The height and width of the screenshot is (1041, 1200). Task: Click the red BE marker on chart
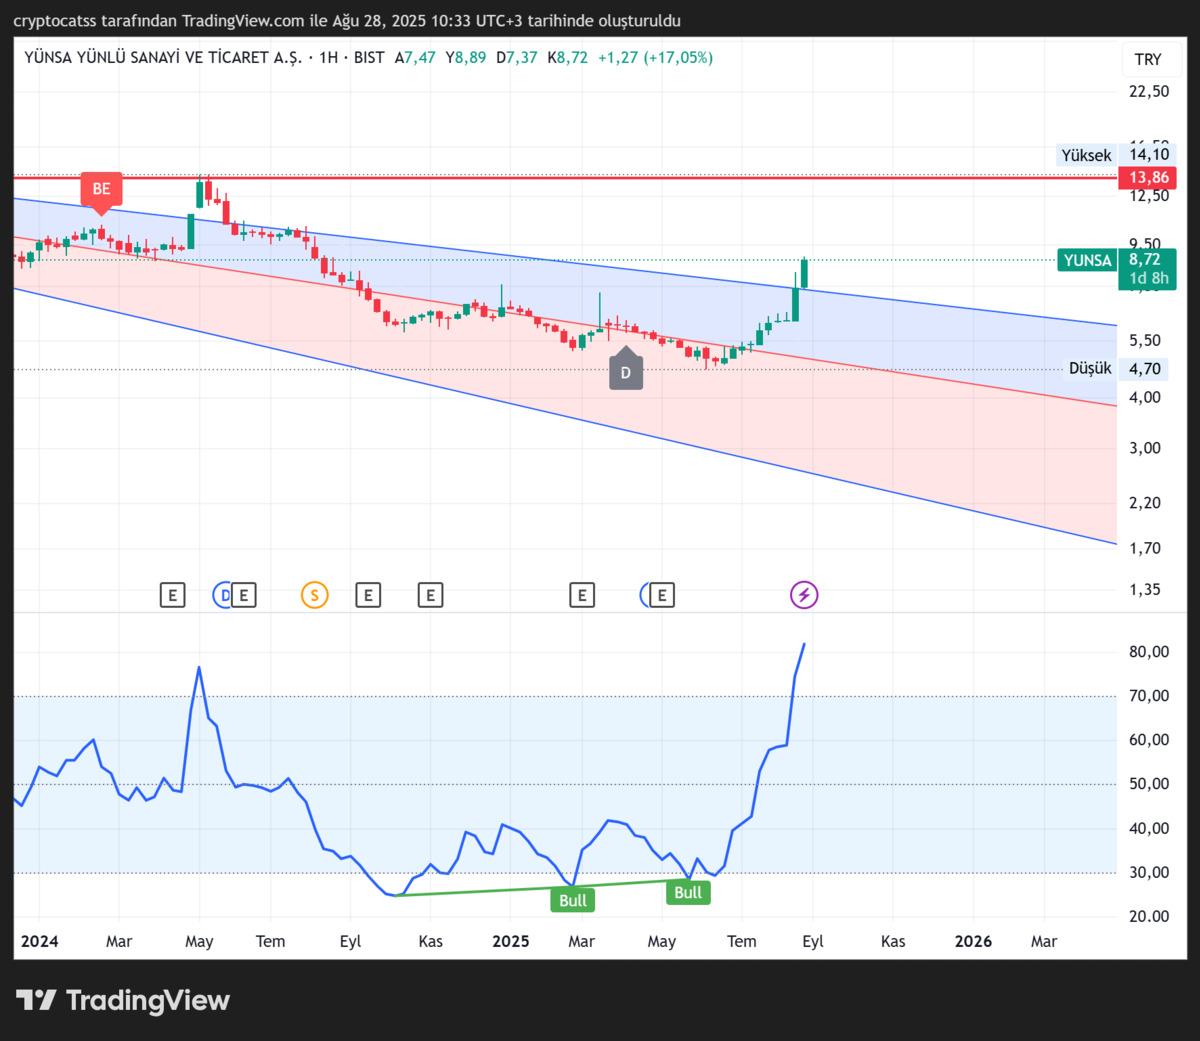pyautogui.click(x=101, y=190)
